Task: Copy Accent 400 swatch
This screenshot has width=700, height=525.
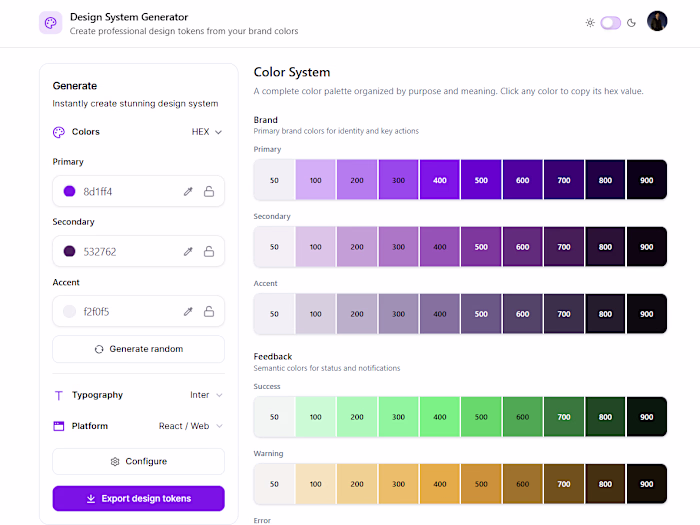Action: point(440,313)
